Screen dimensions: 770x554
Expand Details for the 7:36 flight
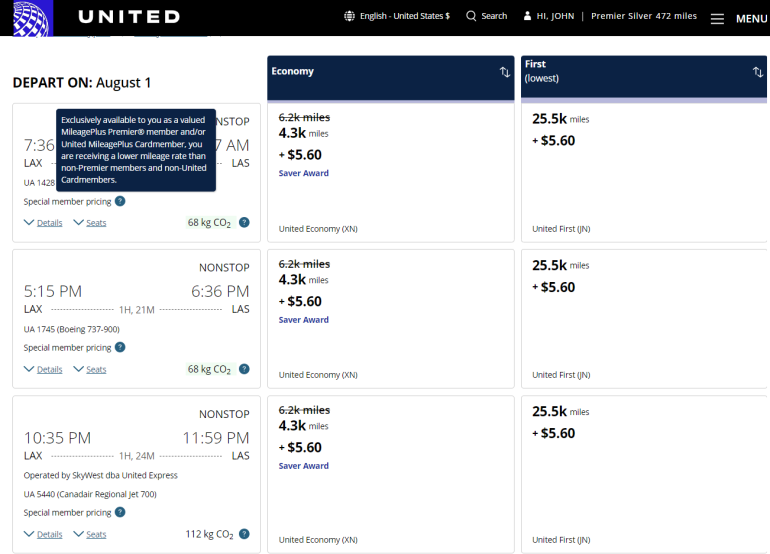tap(43, 223)
